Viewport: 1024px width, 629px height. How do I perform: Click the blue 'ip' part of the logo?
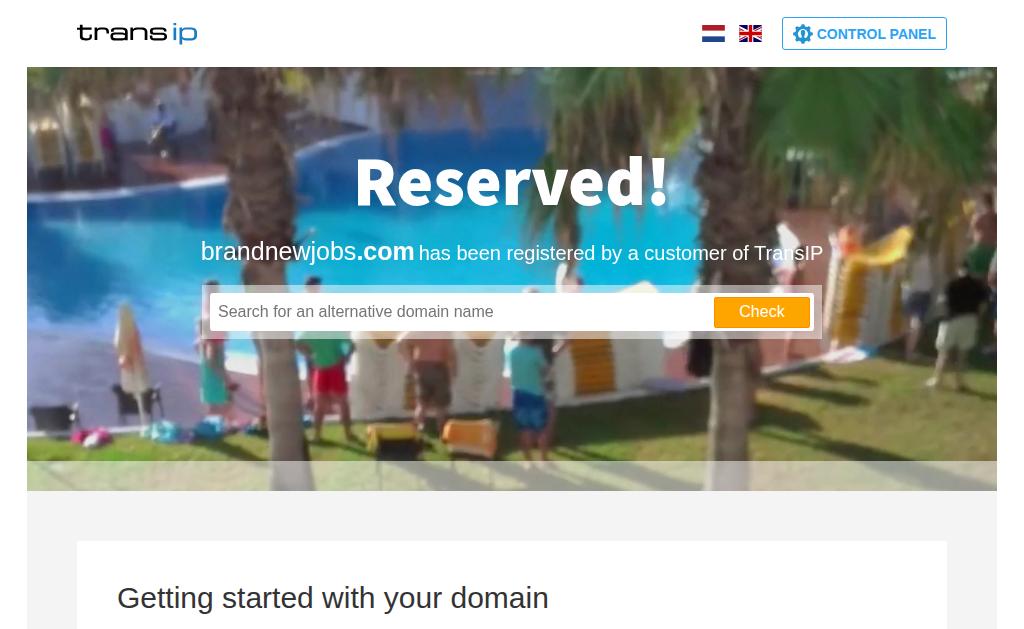pos(185,33)
